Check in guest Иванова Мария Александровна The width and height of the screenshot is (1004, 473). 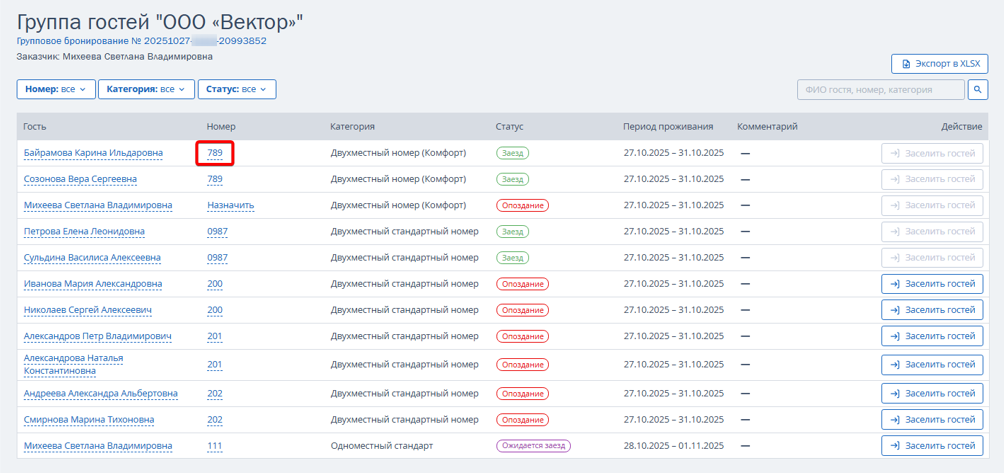[932, 283]
